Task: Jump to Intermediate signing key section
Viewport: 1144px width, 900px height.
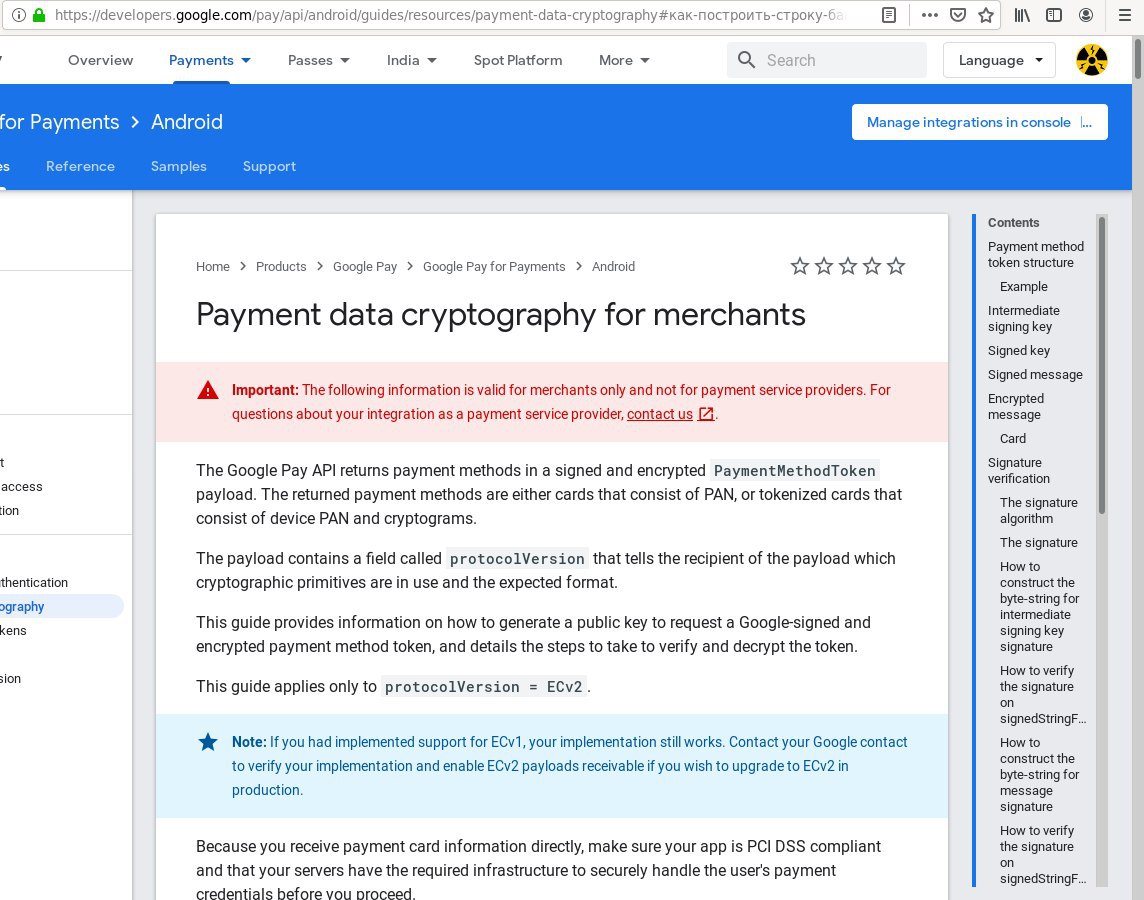Action: click(x=1024, y=319)
